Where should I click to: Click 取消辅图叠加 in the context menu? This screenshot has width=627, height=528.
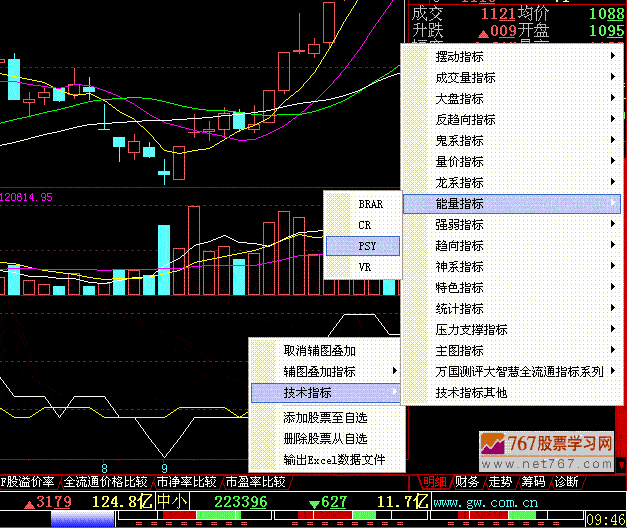pyautogui.click(x=320, y=351)
